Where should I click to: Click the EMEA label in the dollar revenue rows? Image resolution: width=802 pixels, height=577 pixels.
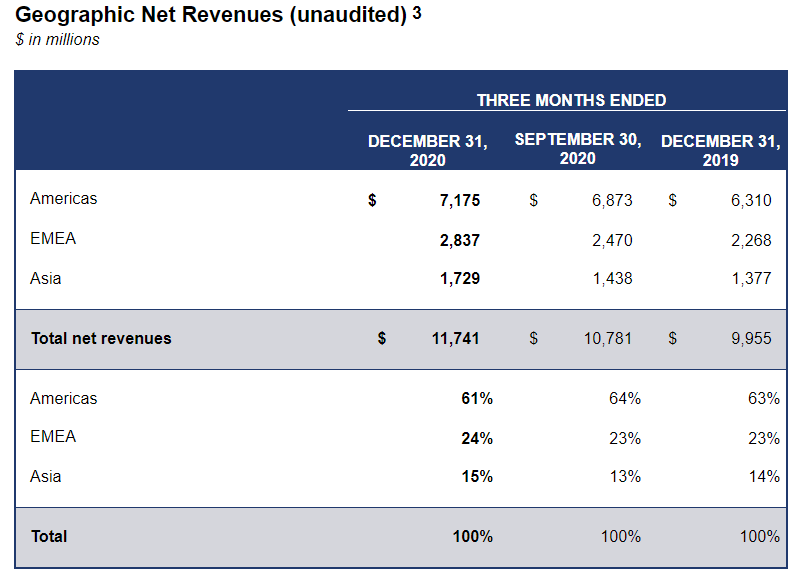(53, 238)
